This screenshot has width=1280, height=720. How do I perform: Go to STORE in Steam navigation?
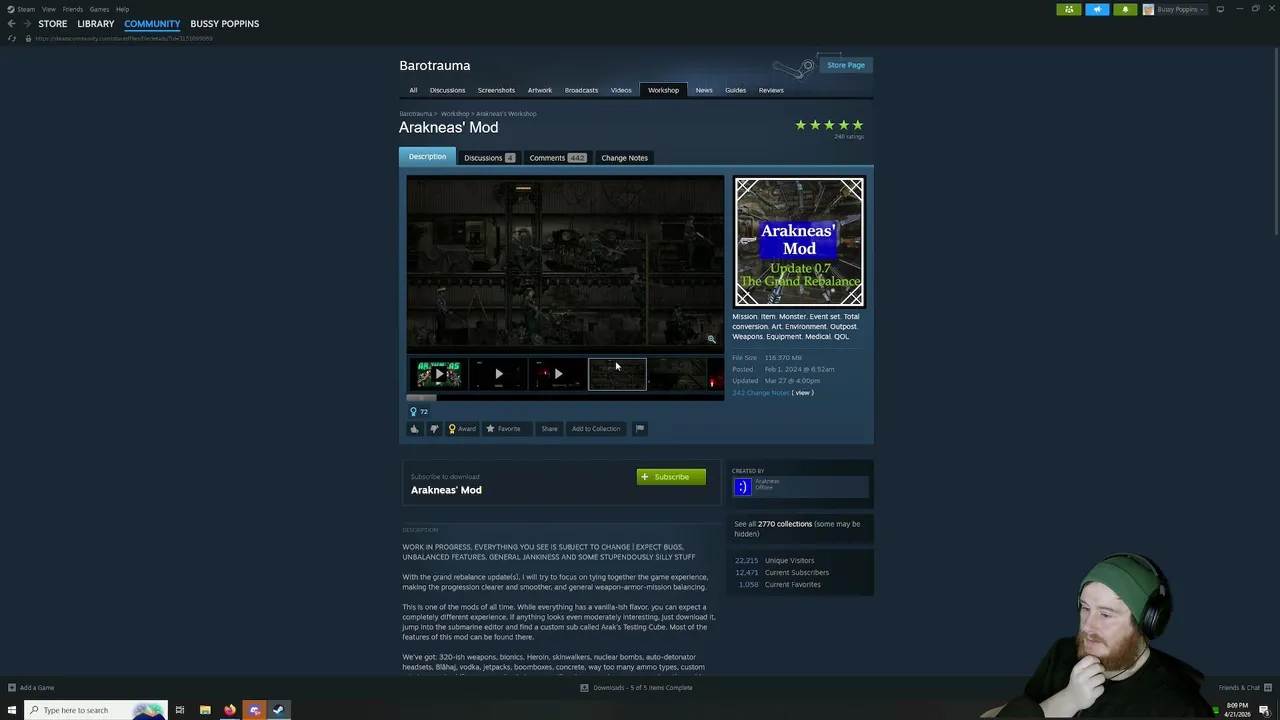coord(53,24)
